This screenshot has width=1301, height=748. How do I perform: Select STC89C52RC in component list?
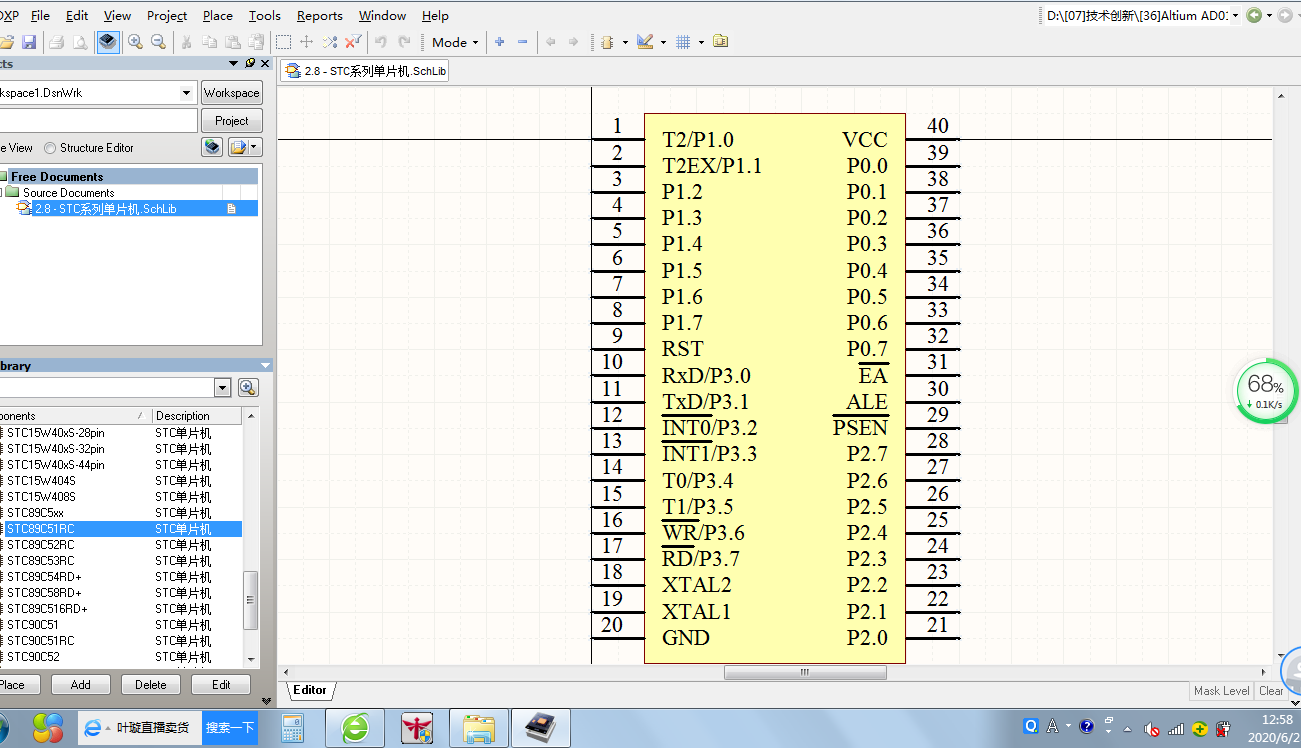click(x=40, y=545)
